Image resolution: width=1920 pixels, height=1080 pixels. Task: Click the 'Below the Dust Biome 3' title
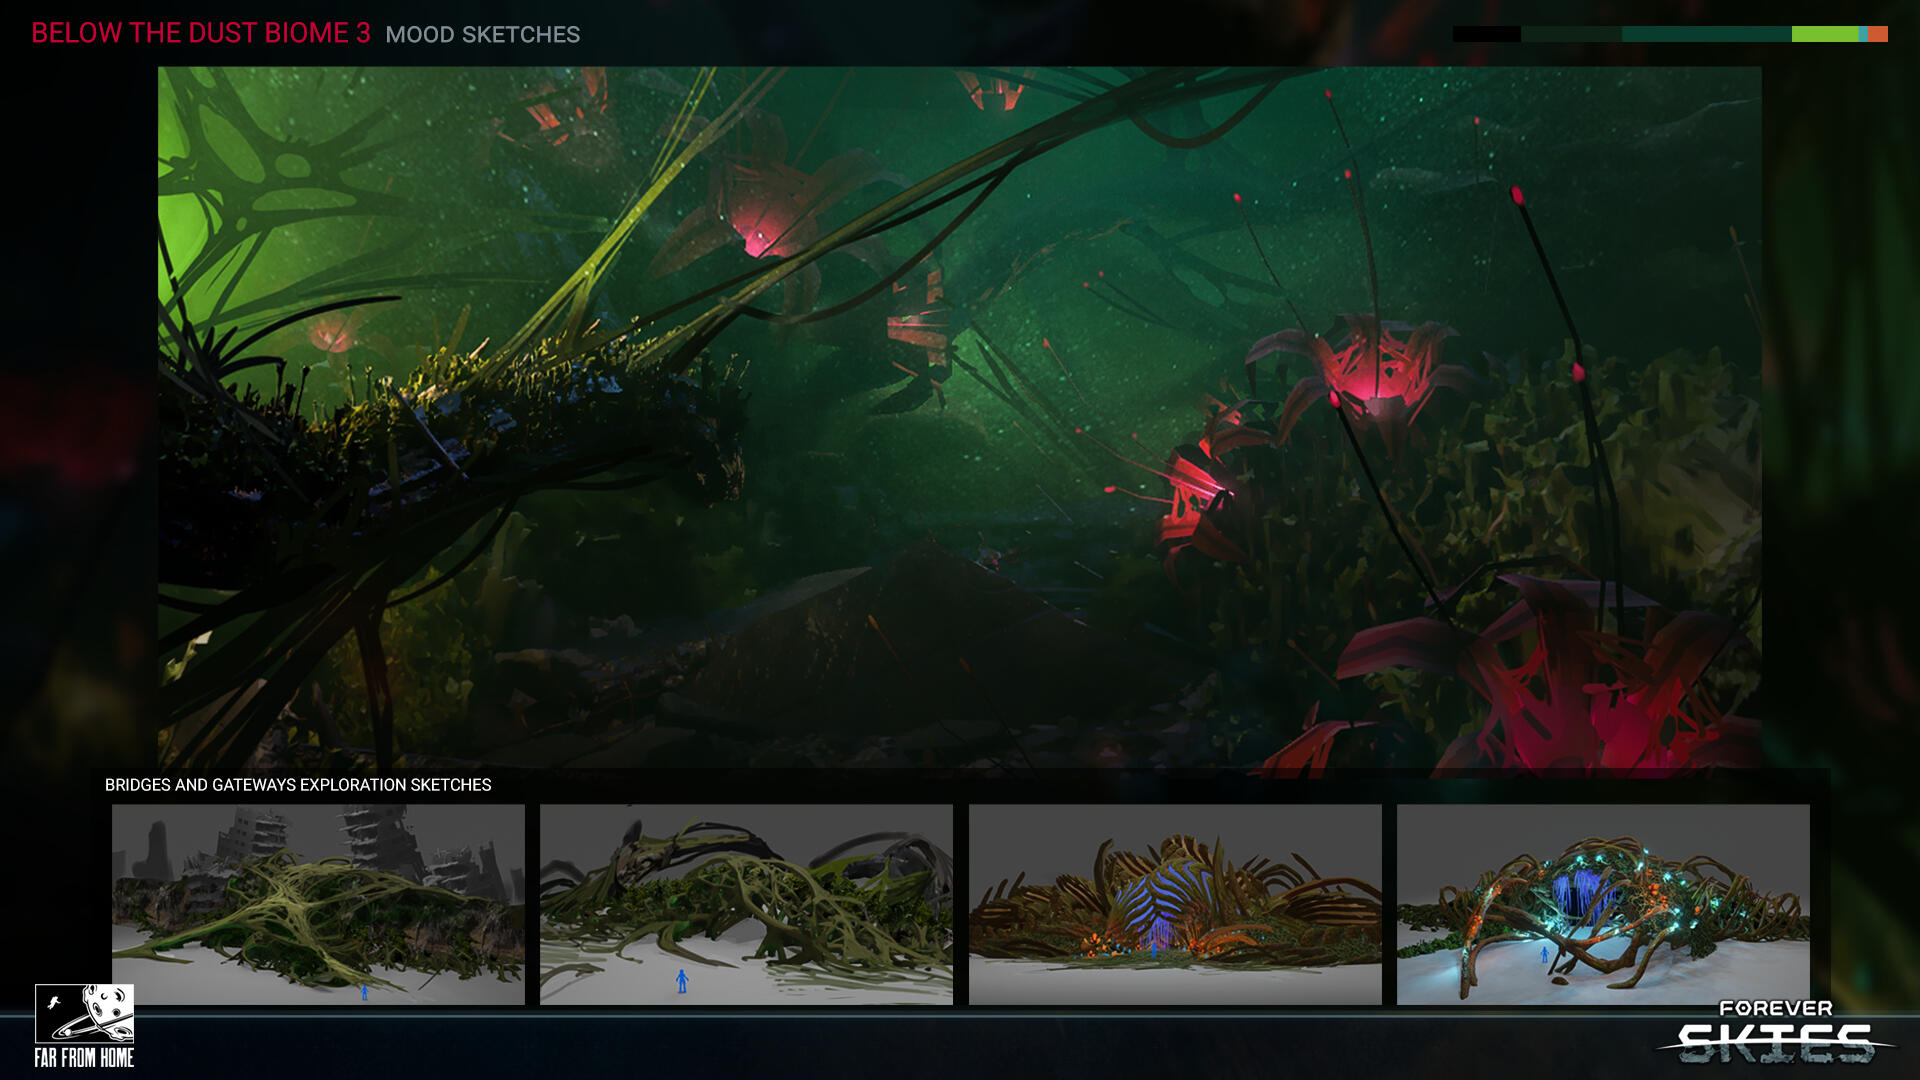point(201,33)
